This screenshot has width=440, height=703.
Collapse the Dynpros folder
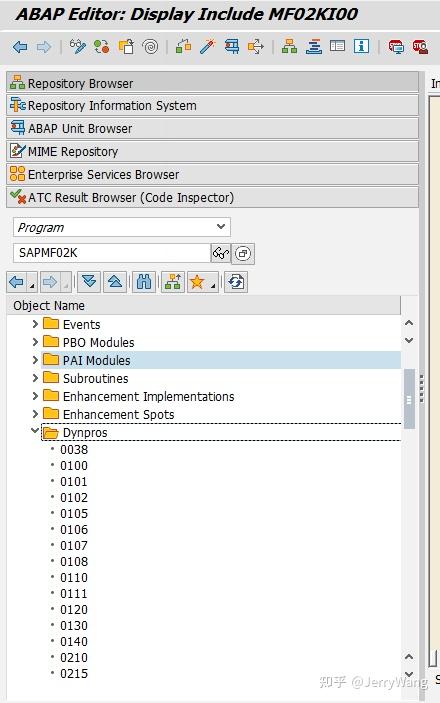click(35, 431)
